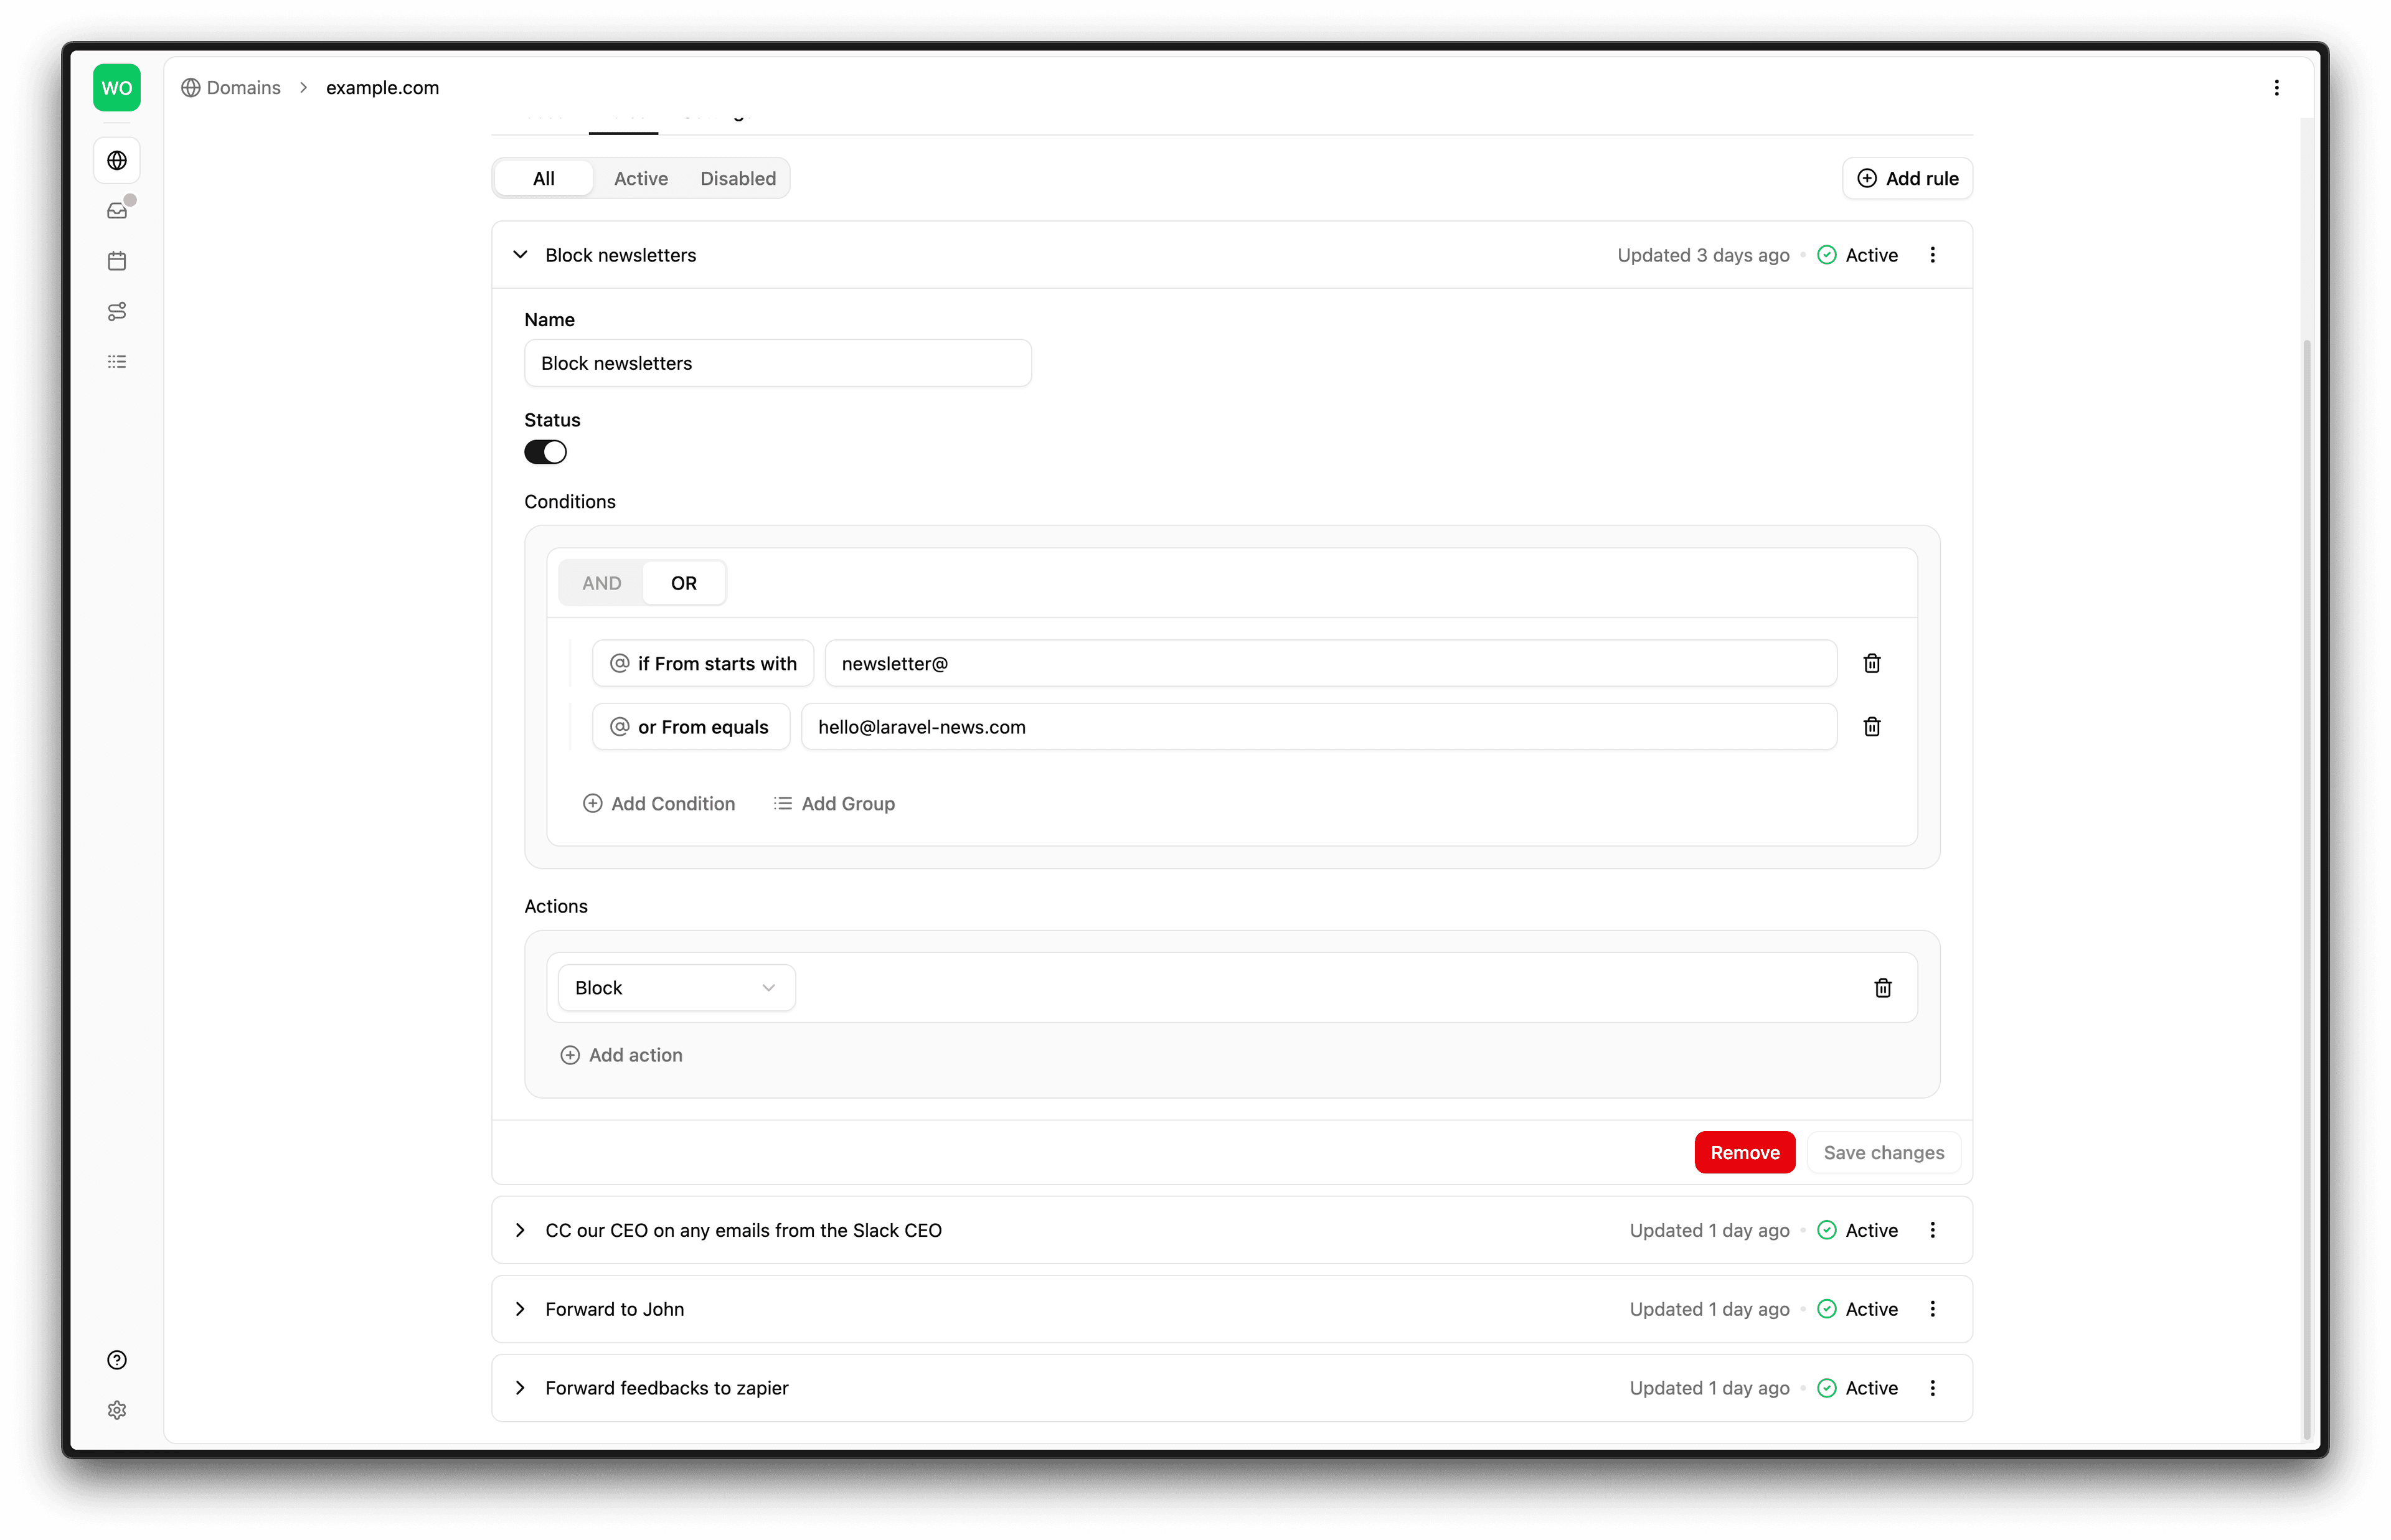2391x1540 pixels.
Task: Collapse the Block newsletters rule
Action: pos(520,255)
